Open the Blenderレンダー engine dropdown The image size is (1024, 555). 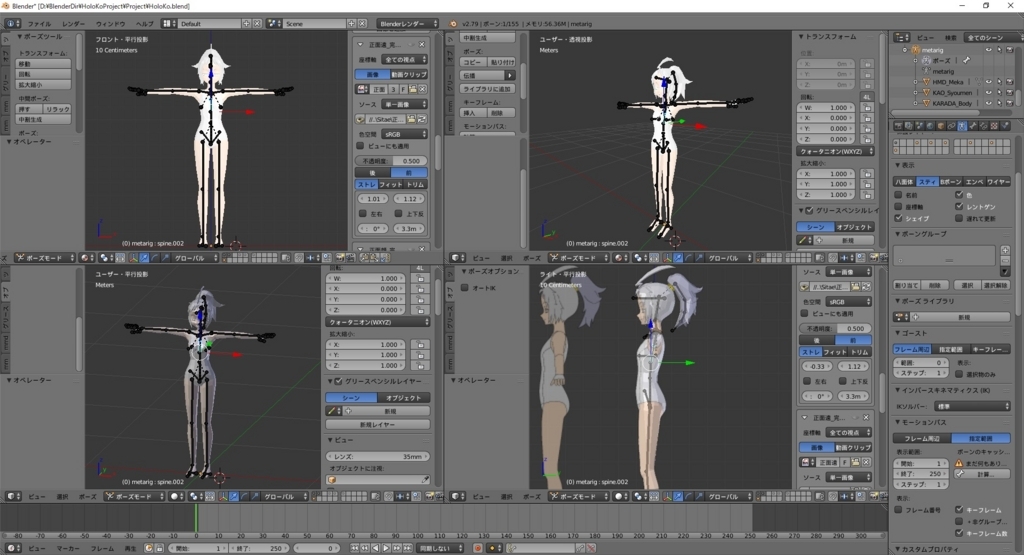click(408, 24)
